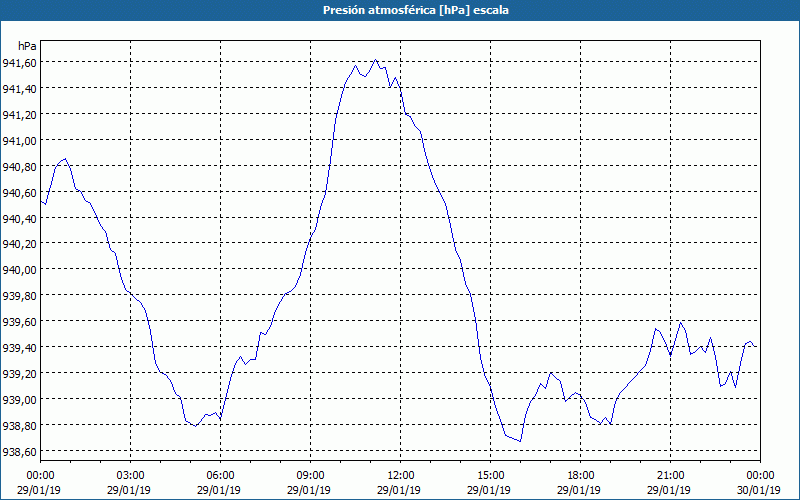Image resolution: width=800 pixels, height=500 pixels.
Task: Click the 938,80 y-axis value
Action: click(x=19, y=426)
